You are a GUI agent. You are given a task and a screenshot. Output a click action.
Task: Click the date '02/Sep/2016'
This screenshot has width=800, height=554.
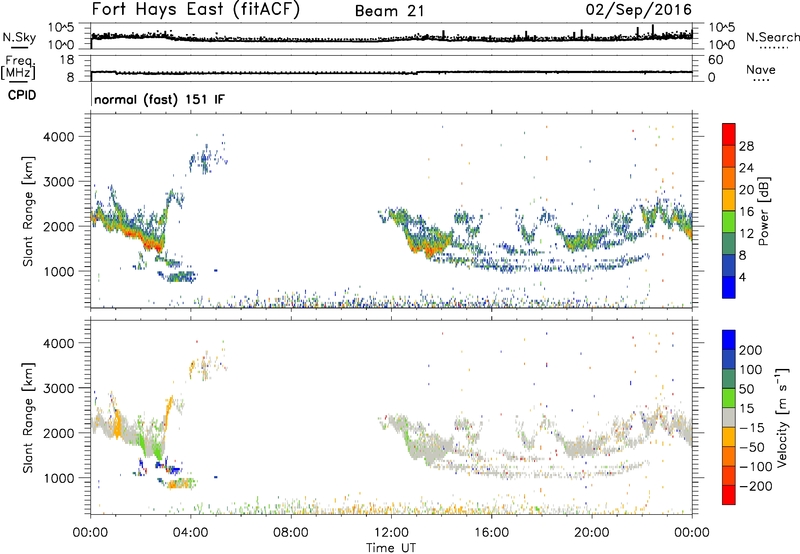point(638,9)
